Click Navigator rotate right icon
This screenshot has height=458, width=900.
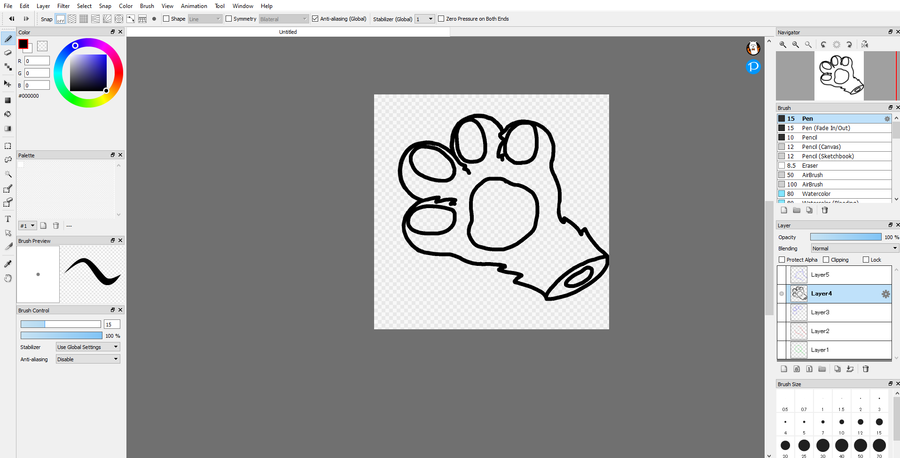pyautogui.click(x=849, y=44)
